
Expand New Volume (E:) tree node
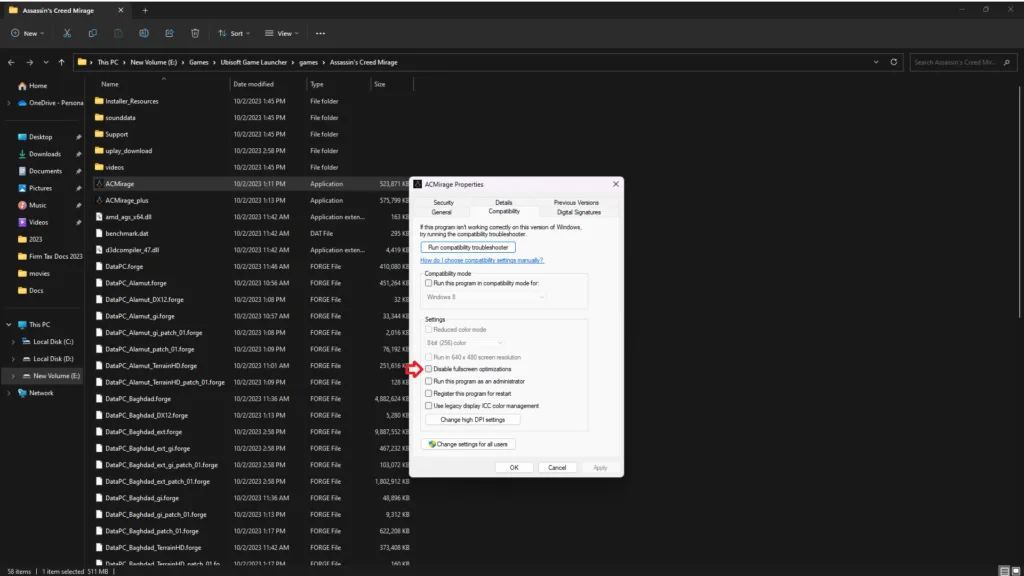point(13,376)
